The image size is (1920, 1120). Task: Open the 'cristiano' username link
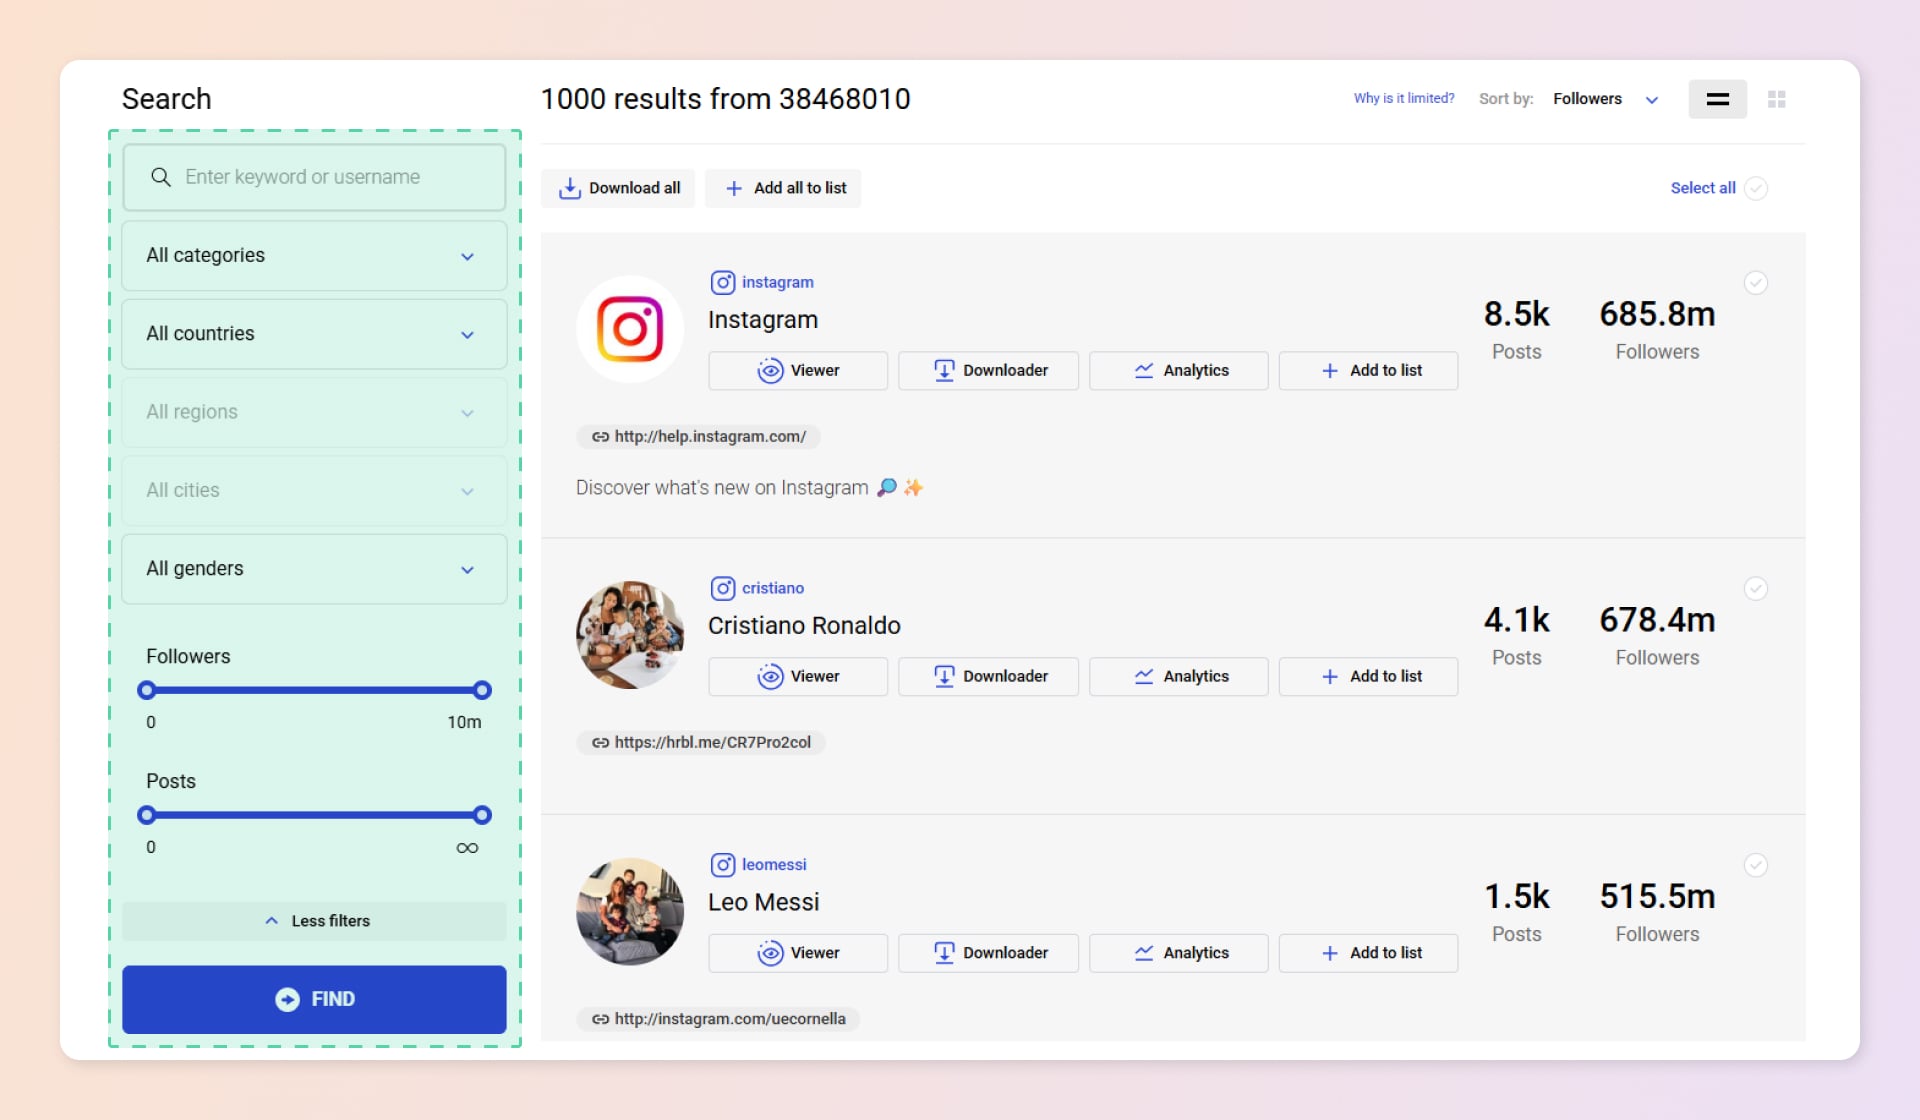pos(773,588)
